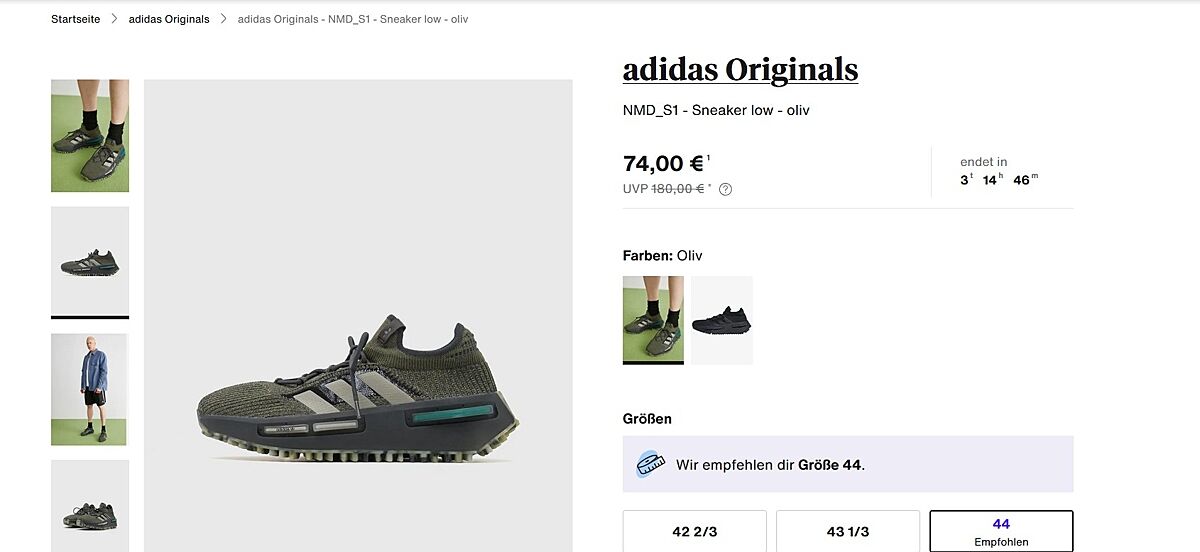1200x552 pixels.
Task: Go to adidas Originals breadcrumb link
Action: tap(169, 20)
